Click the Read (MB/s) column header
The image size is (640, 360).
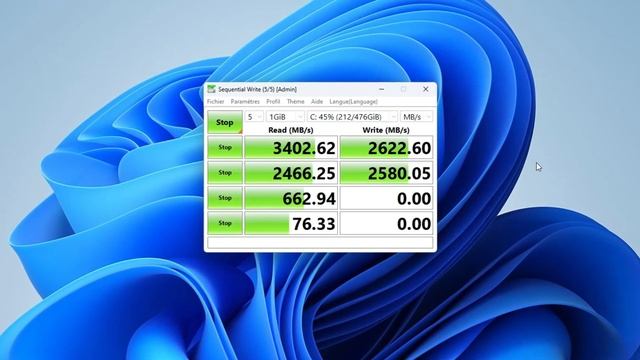tap(291, 130)
